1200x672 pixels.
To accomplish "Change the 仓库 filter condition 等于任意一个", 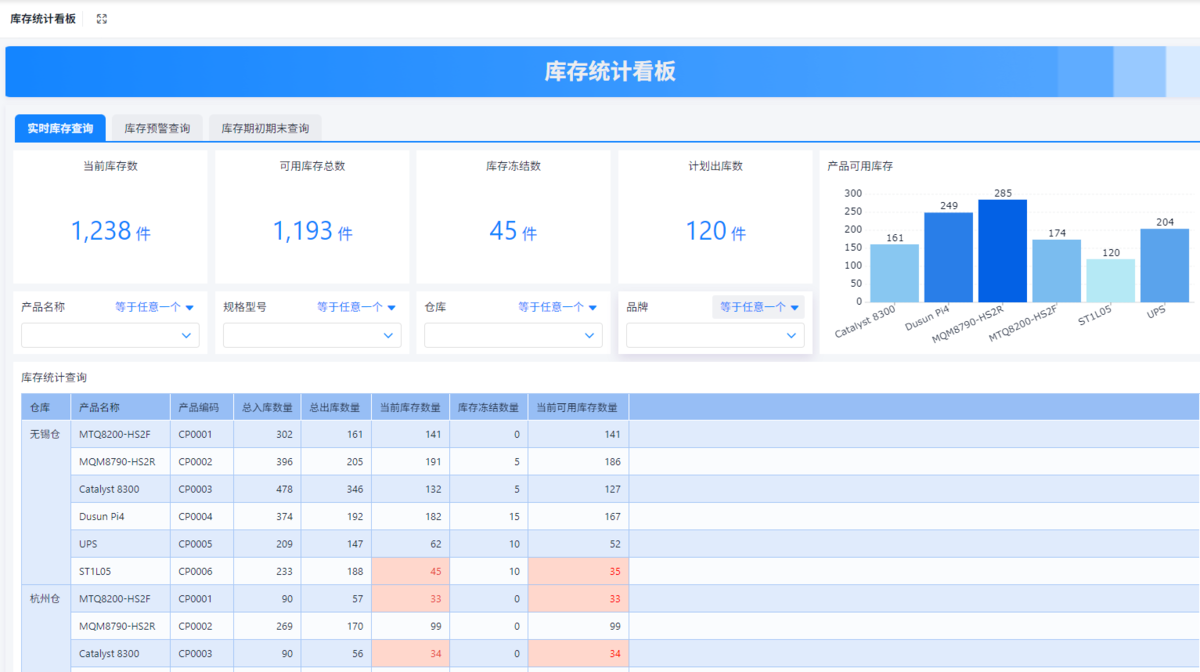I will pyautogui.click(x=557, y=307).
